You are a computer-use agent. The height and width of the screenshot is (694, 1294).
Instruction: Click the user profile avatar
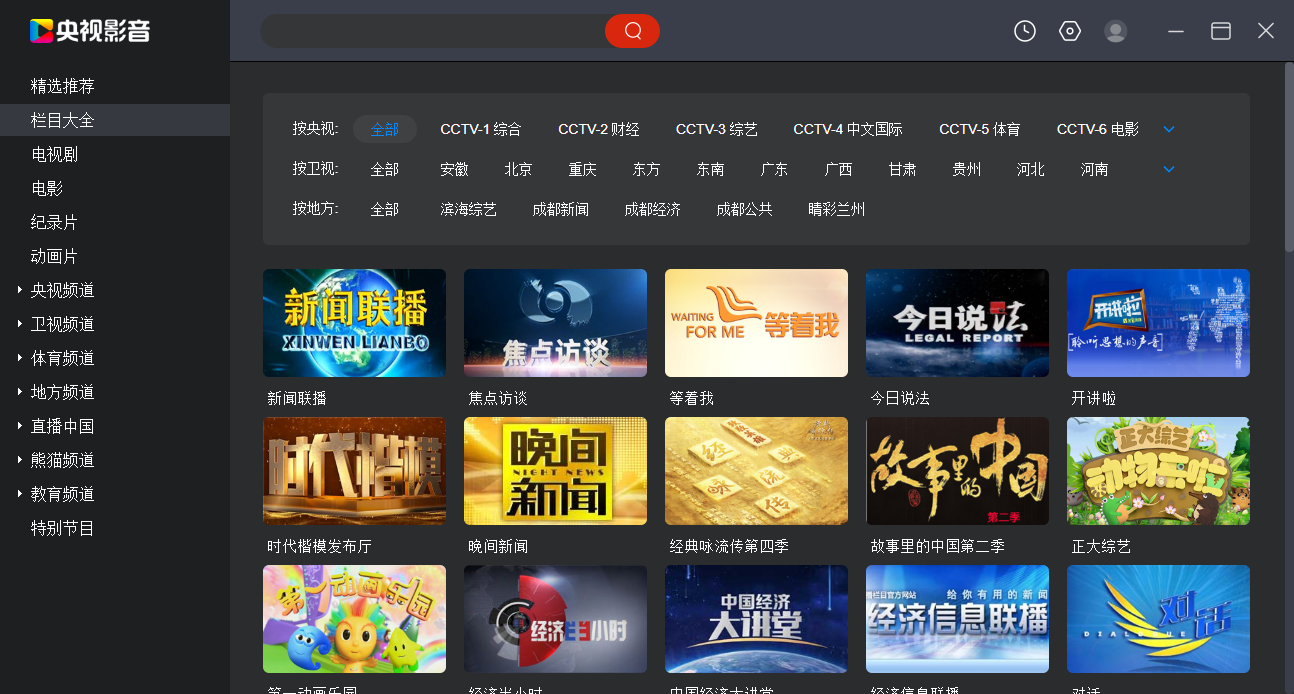tap(1115, 31)
